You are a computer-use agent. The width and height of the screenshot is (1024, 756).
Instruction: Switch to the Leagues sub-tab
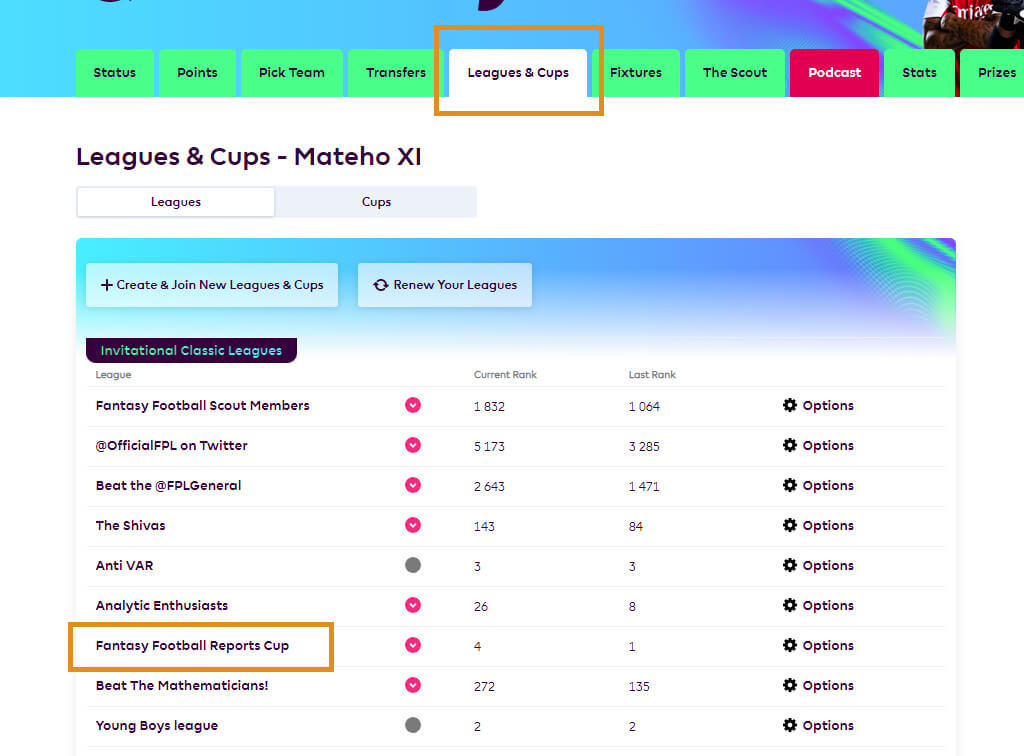(176, 202)
